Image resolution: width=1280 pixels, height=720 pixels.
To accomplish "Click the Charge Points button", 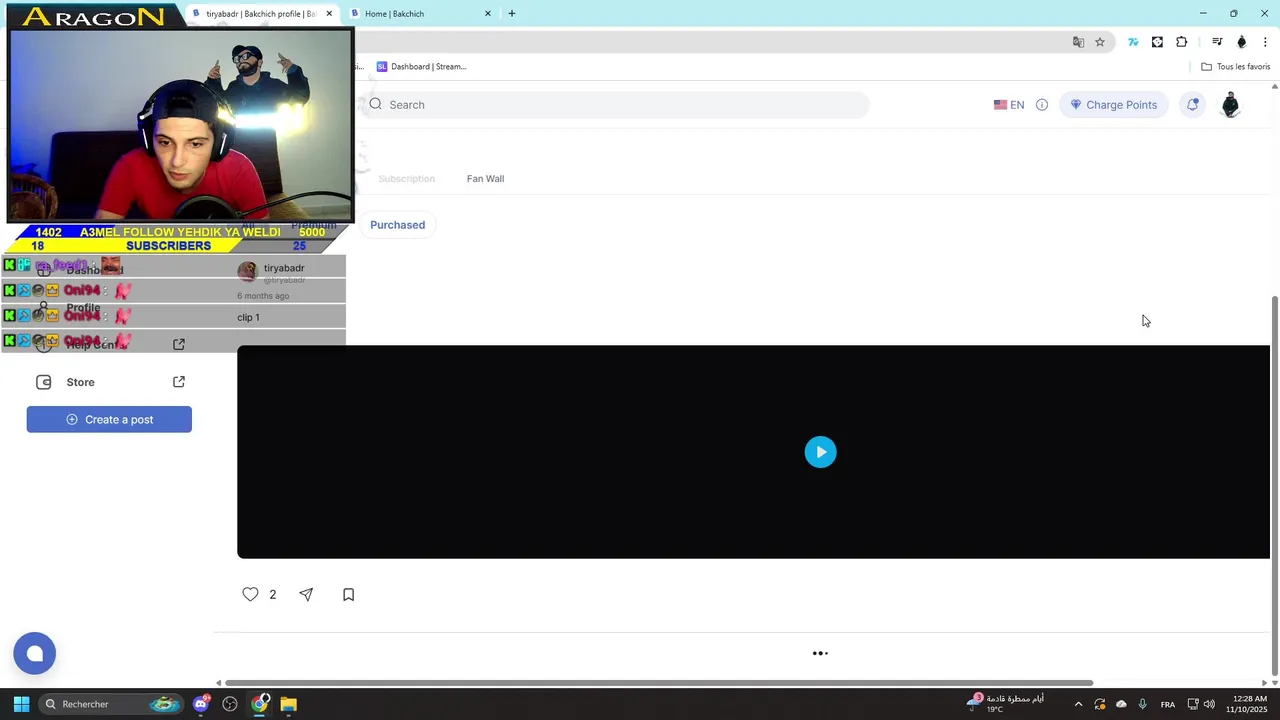I will point(1113,105).
